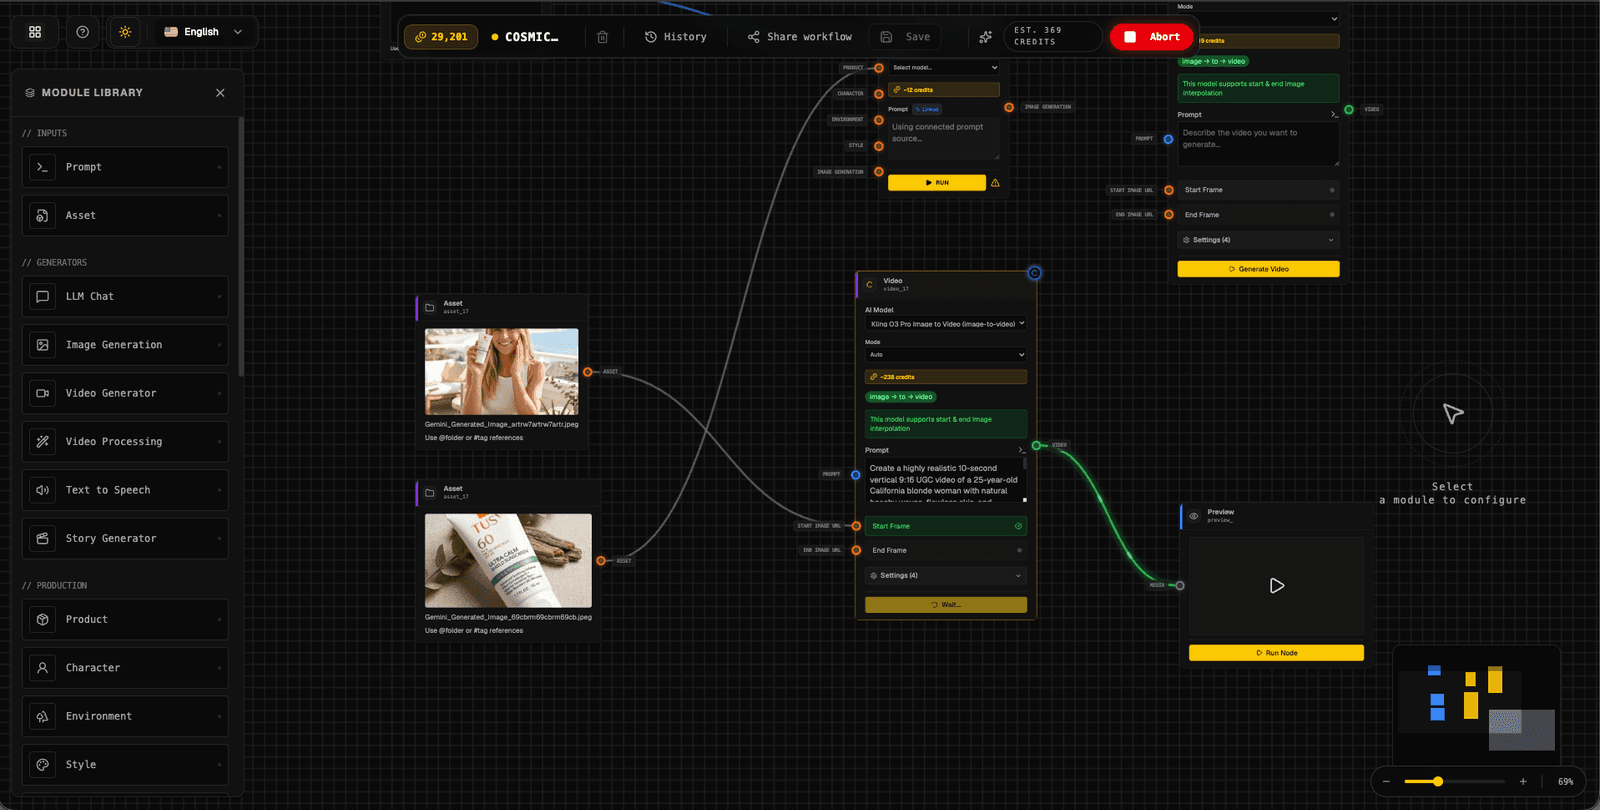Viewport: 1600px width, 810px height.
Task: Add the Story Generator module
Action: (125, 538)
